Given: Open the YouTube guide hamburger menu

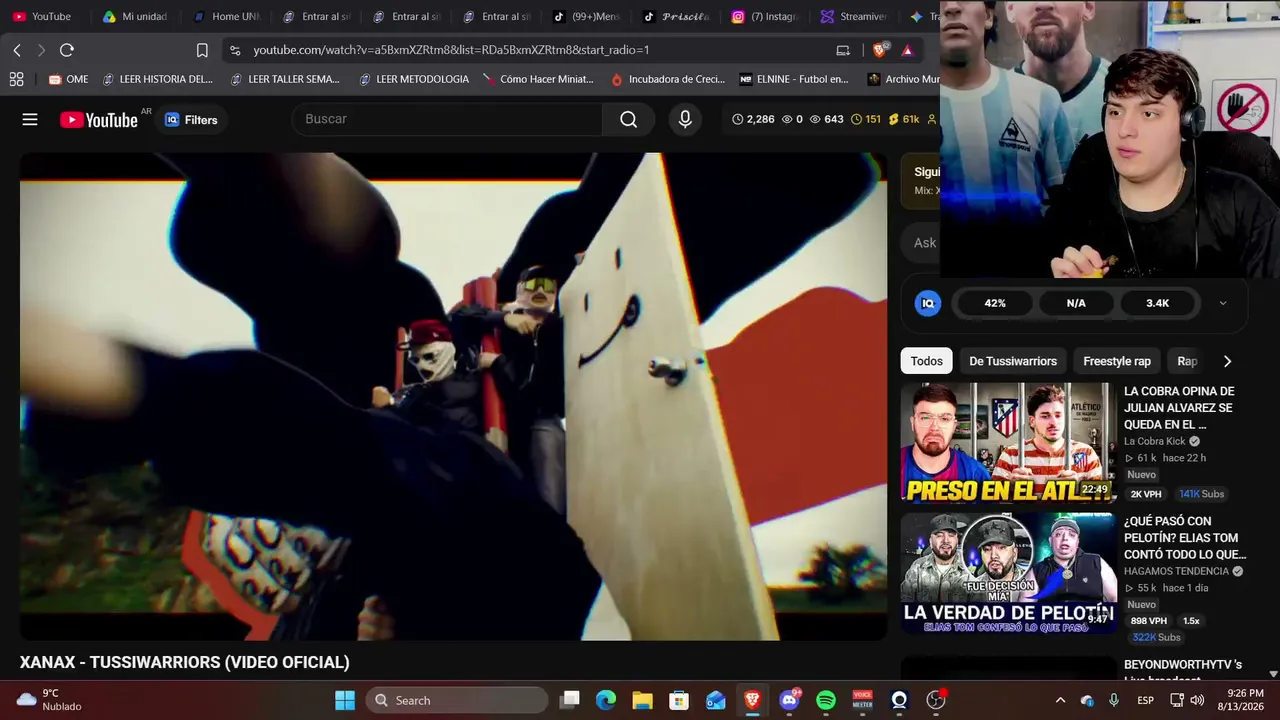Looking at the screenshot, I should (30, 120).
